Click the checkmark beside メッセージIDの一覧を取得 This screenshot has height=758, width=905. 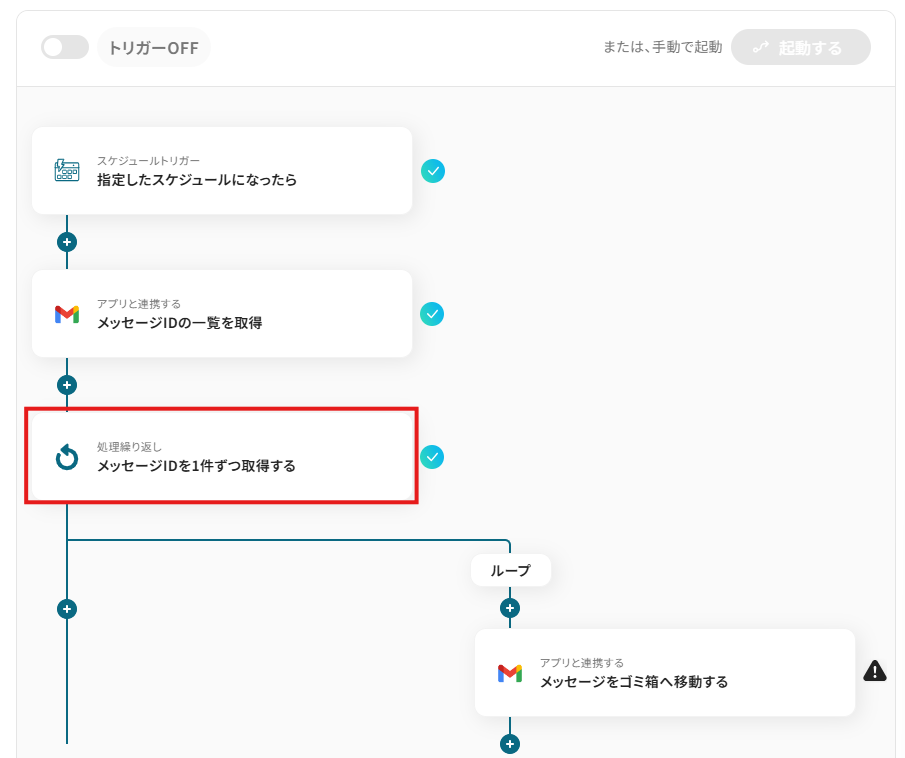(x=432, y=314)
